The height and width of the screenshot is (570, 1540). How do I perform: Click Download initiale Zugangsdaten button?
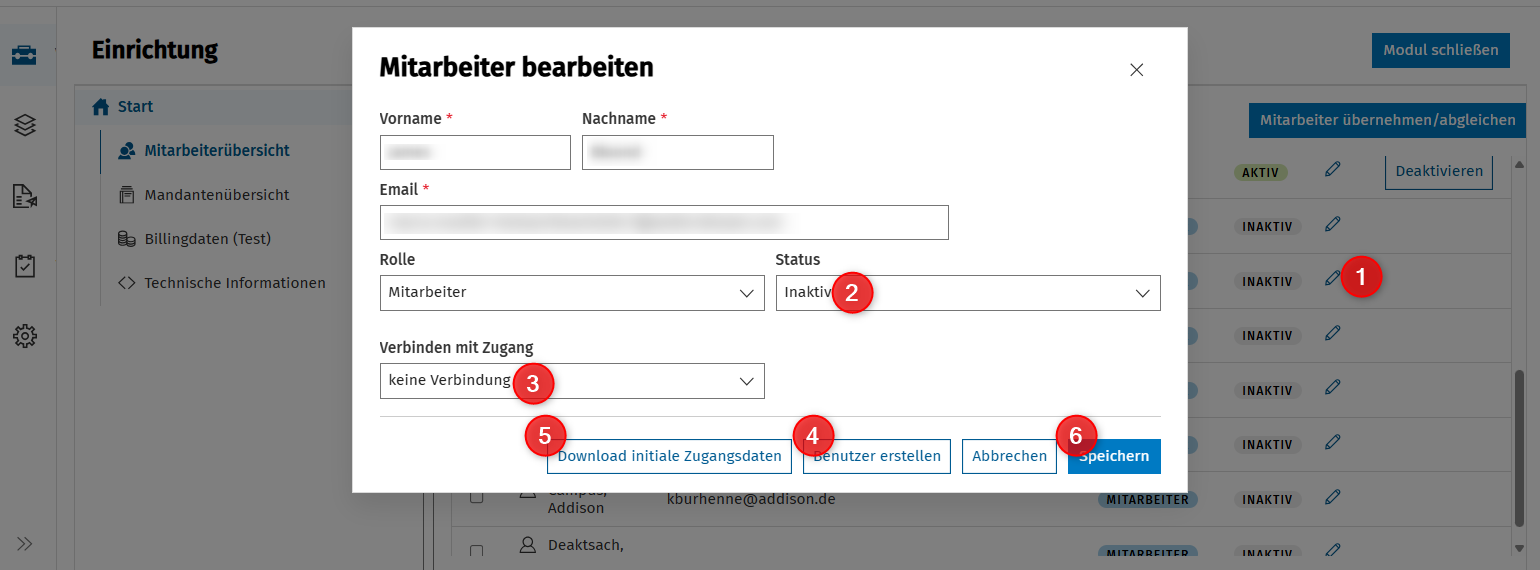669,456
